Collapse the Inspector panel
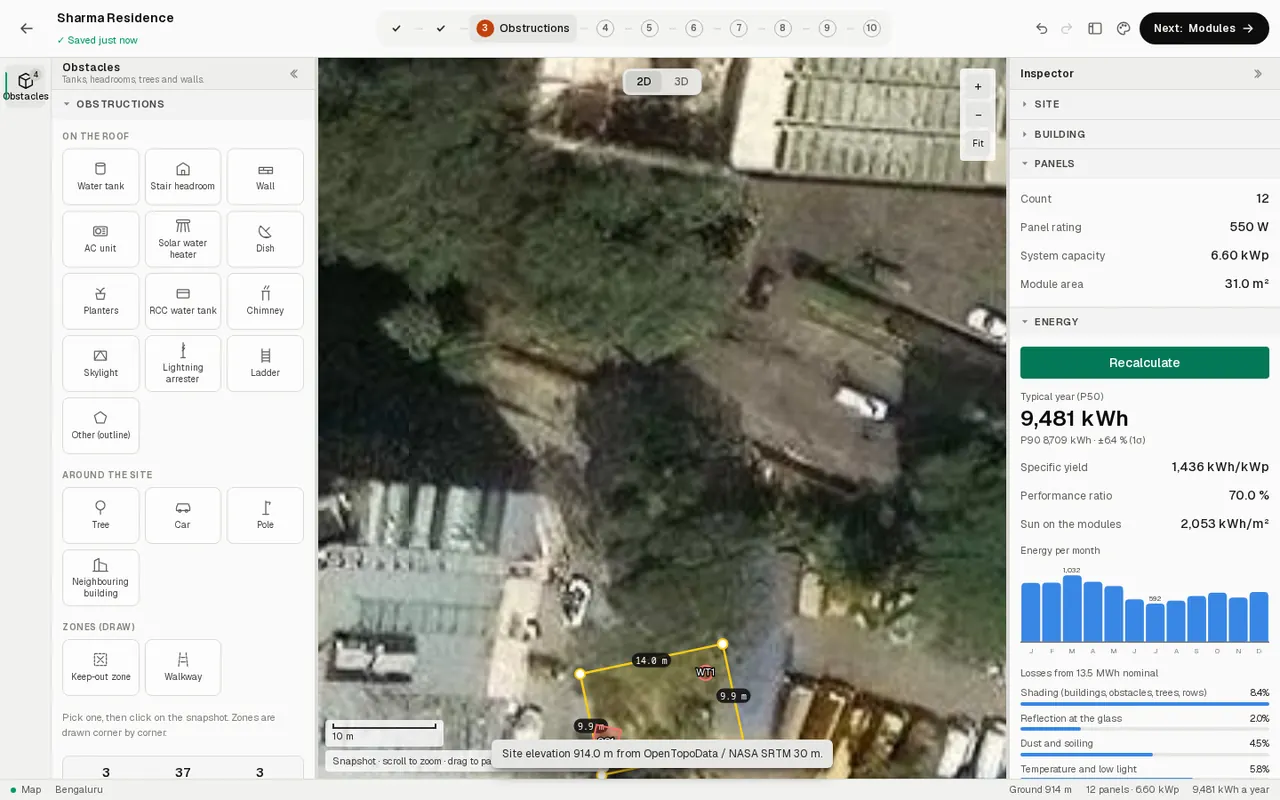Image resolution: width=1280 pixels, height=800 pixels. 1258,73
